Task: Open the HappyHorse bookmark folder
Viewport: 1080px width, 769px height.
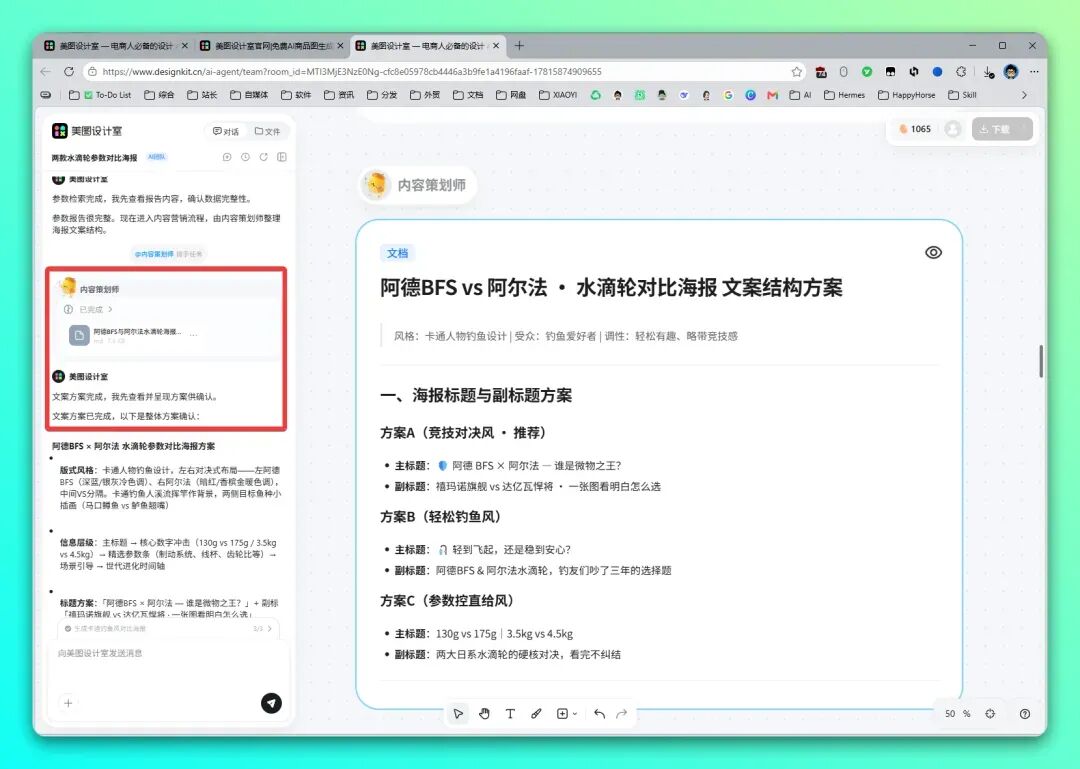Action: point(906,95)
